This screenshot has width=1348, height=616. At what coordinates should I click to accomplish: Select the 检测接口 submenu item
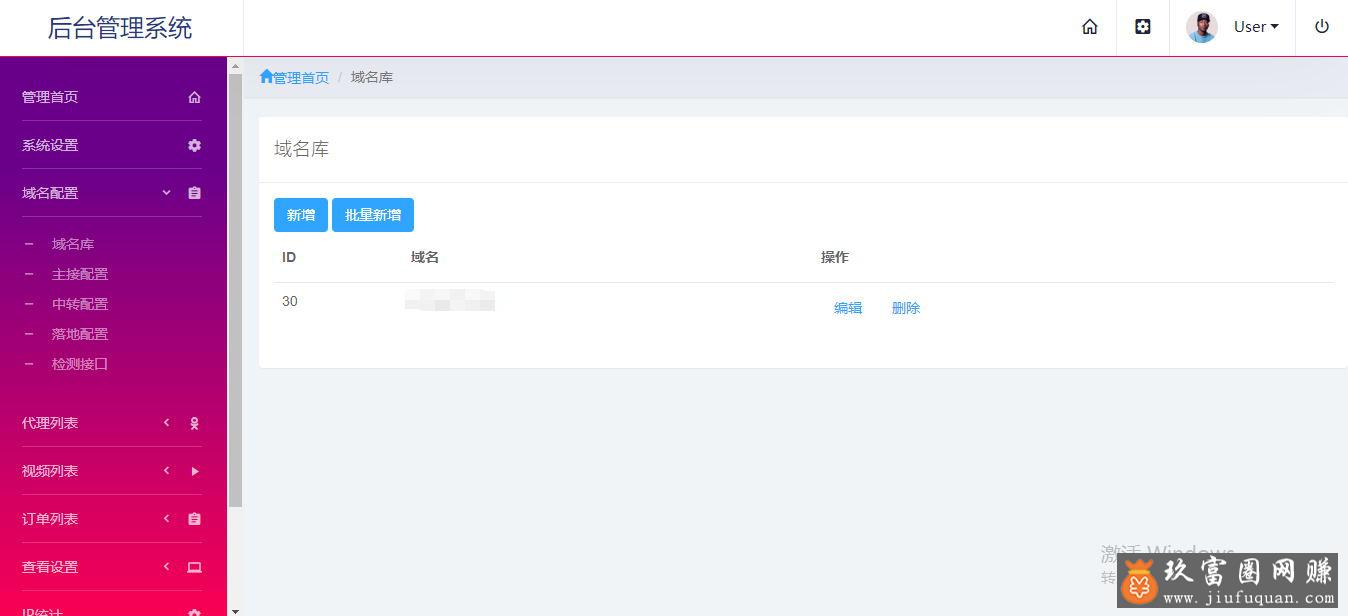click(80, 364)
